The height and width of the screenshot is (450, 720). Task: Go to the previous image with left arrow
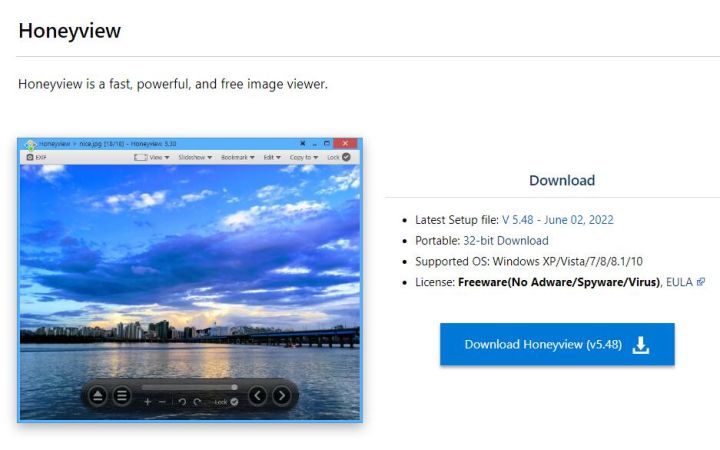click(x=258, y=395)
